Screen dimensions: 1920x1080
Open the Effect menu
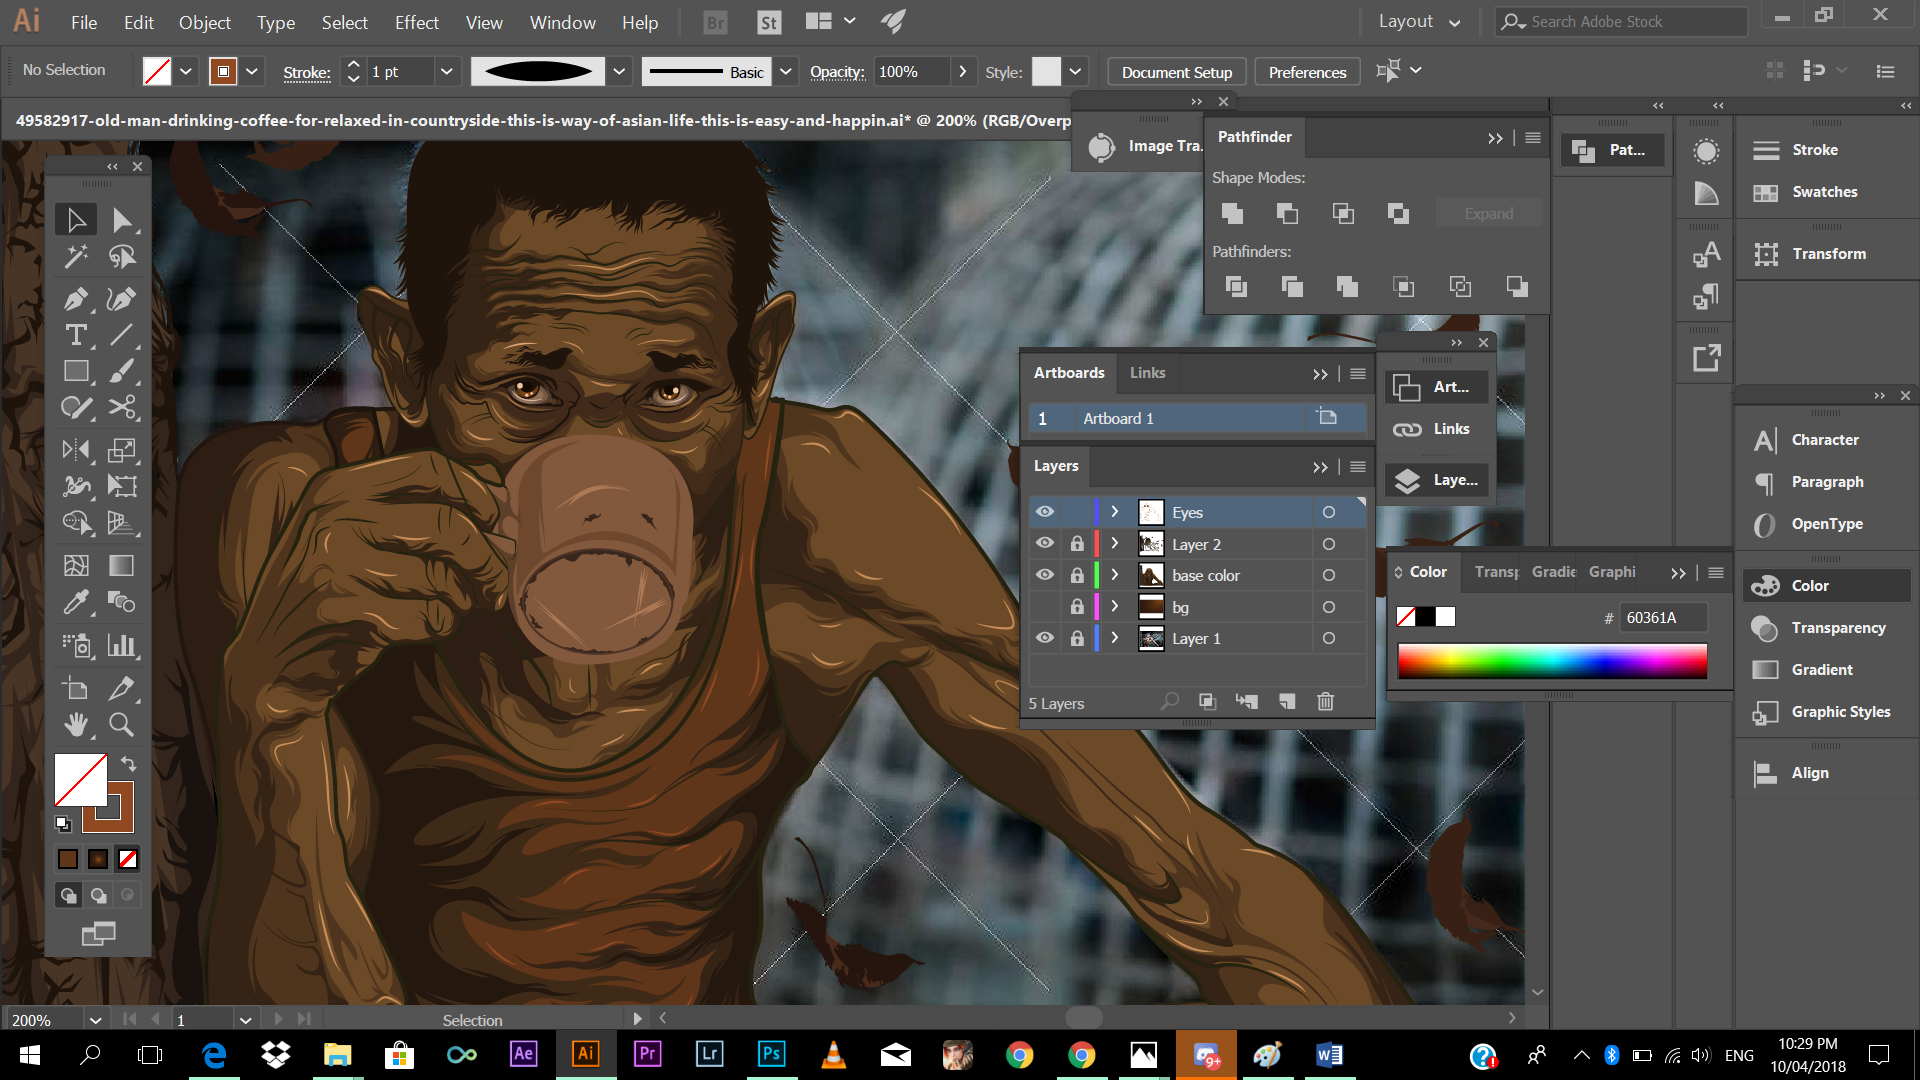[x=416, y=22]
